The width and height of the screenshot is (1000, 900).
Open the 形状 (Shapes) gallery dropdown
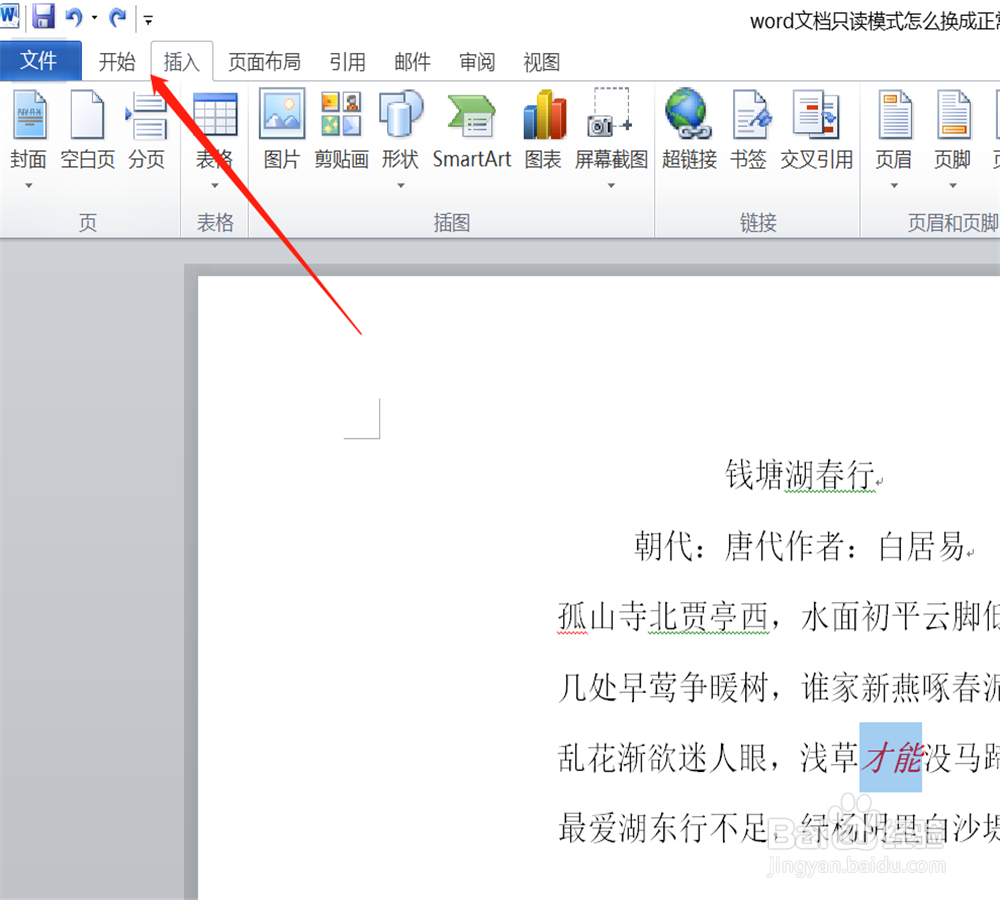pyautogui.click(x=400, y=186)
